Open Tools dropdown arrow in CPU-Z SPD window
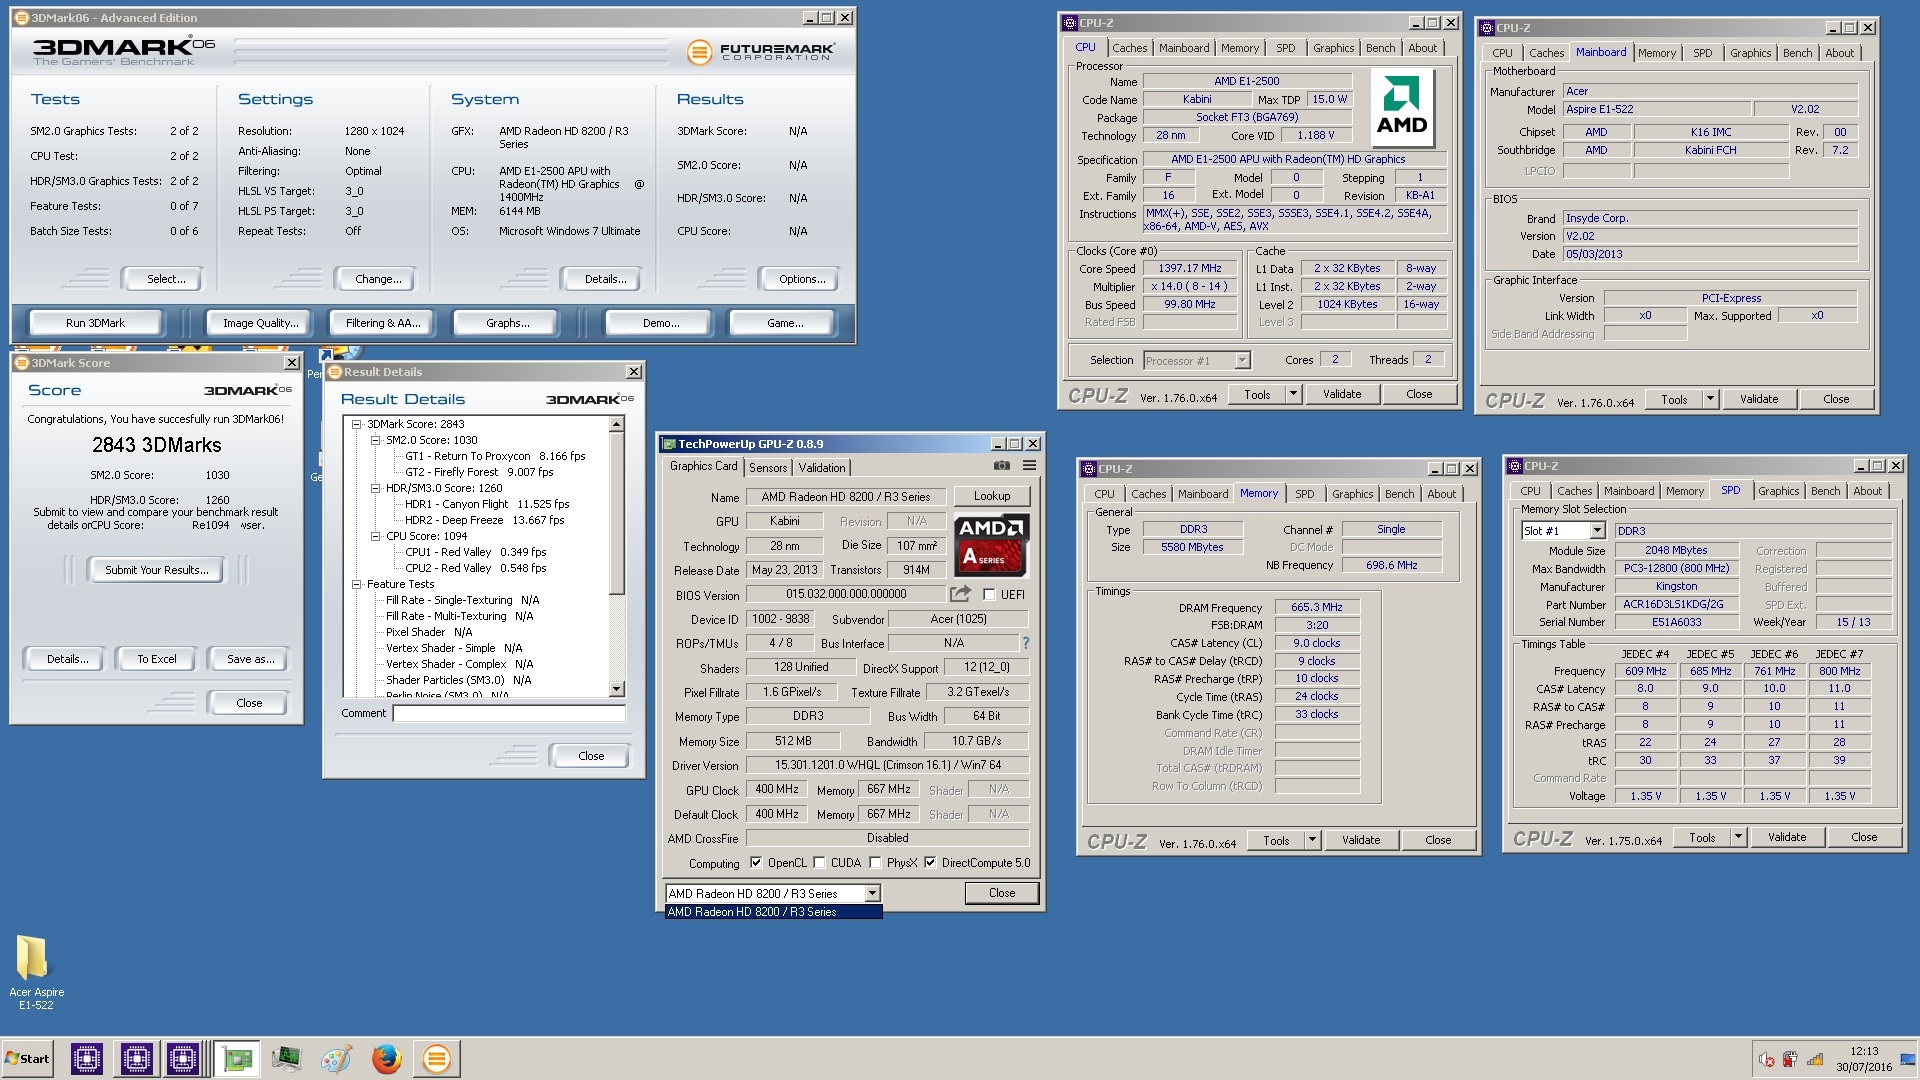1920x1080 pixels. point(1738,837)
